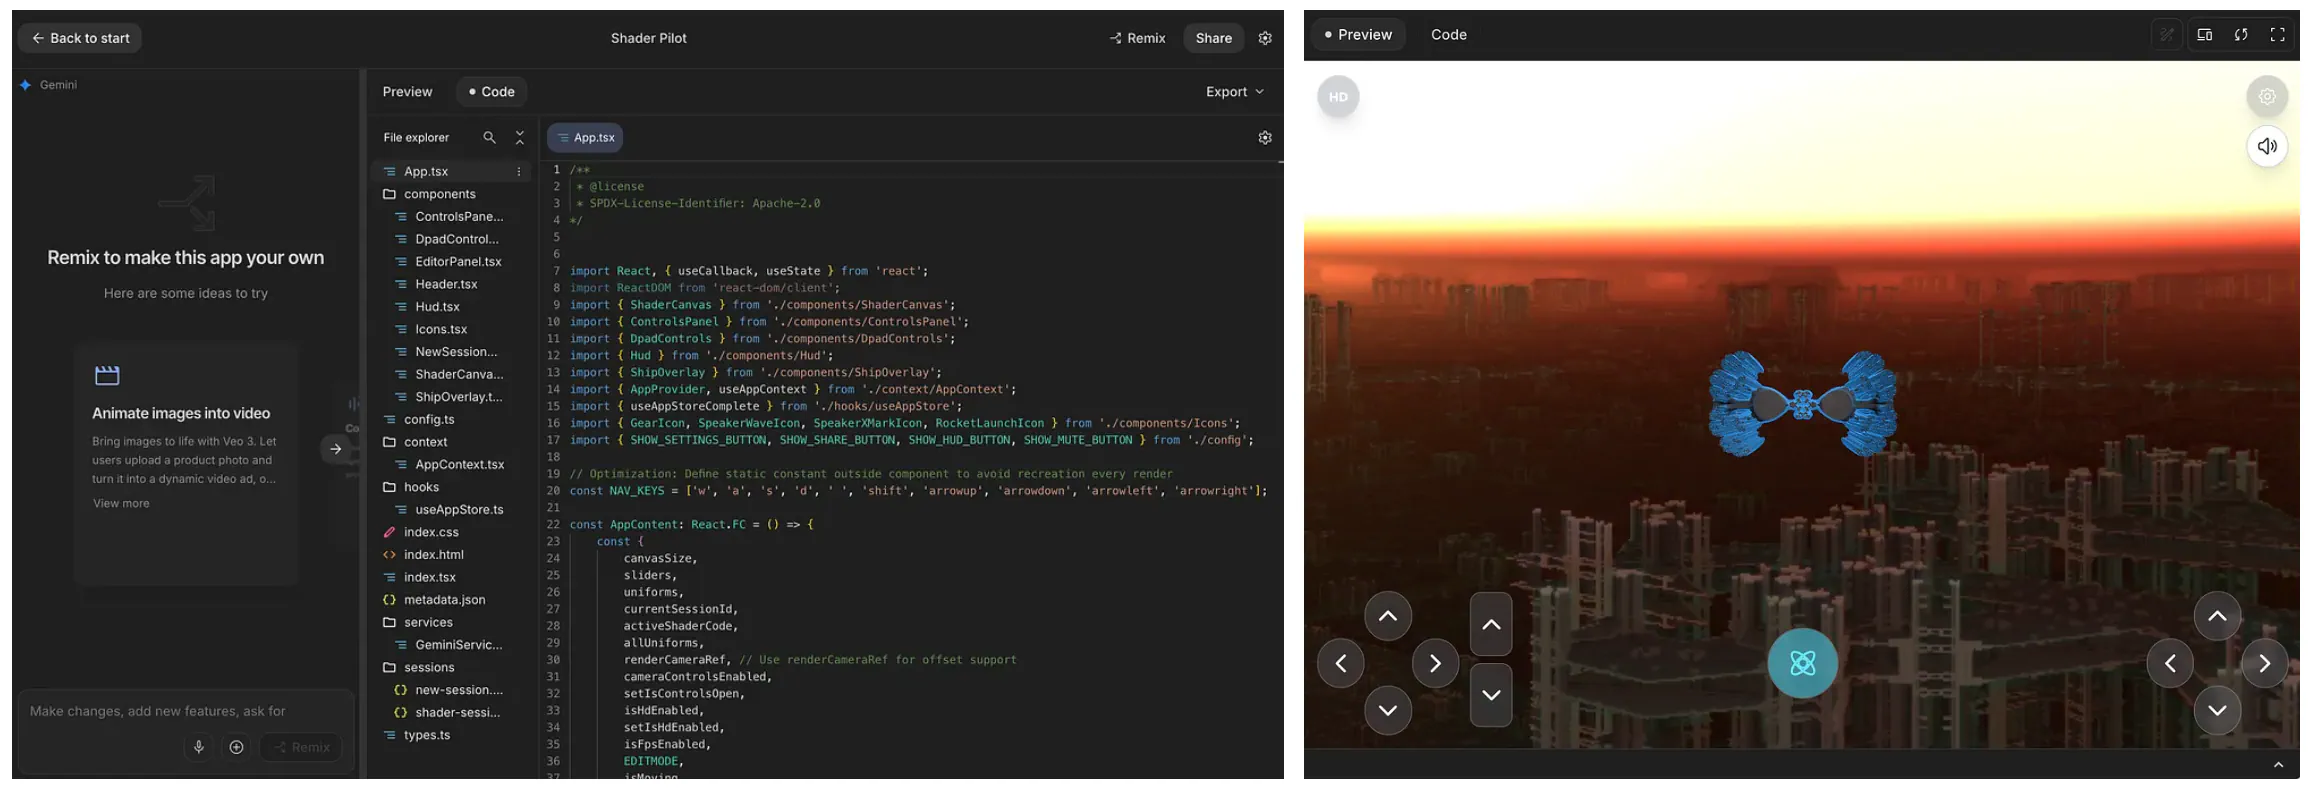Click the Remix button in the prompt box
Image resolution: width=2314 pixels, height=794 pixels.
301,747
